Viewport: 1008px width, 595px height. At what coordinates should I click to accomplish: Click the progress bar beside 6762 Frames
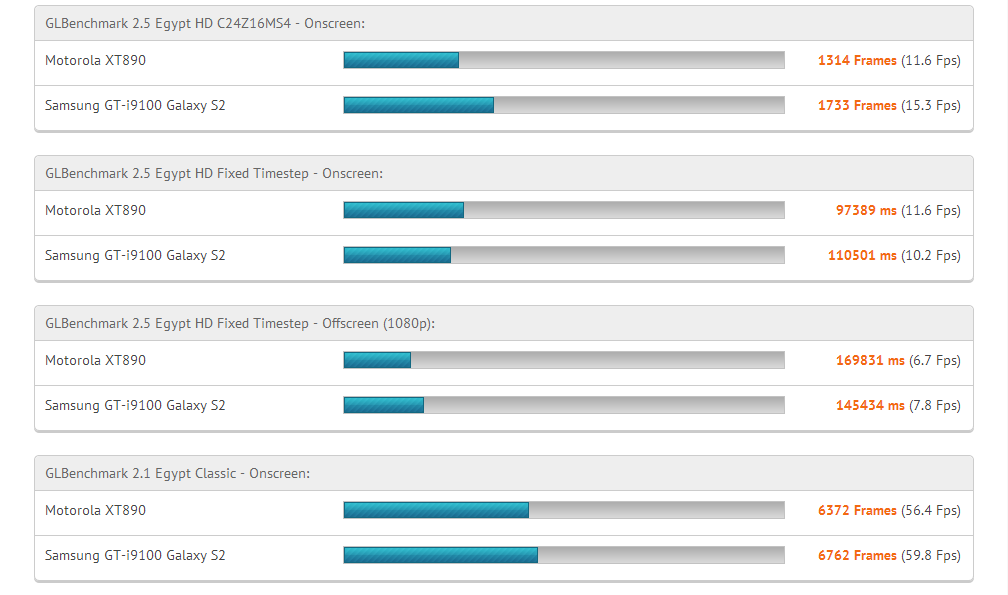[x=564, y=555]
